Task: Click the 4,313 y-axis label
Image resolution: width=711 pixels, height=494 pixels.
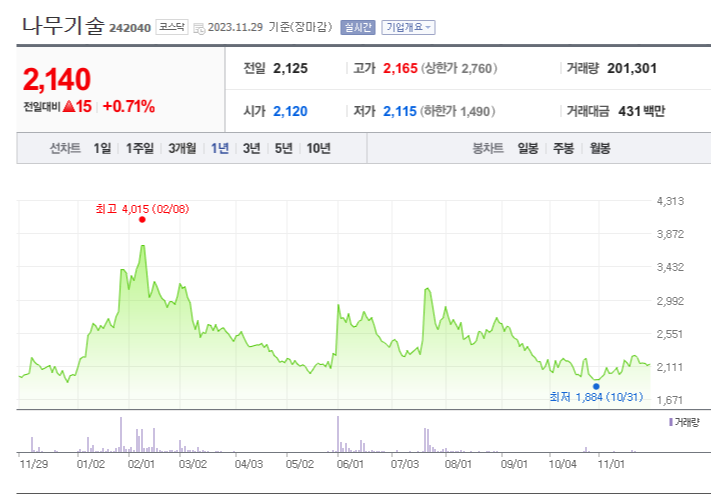Action: 670,201
